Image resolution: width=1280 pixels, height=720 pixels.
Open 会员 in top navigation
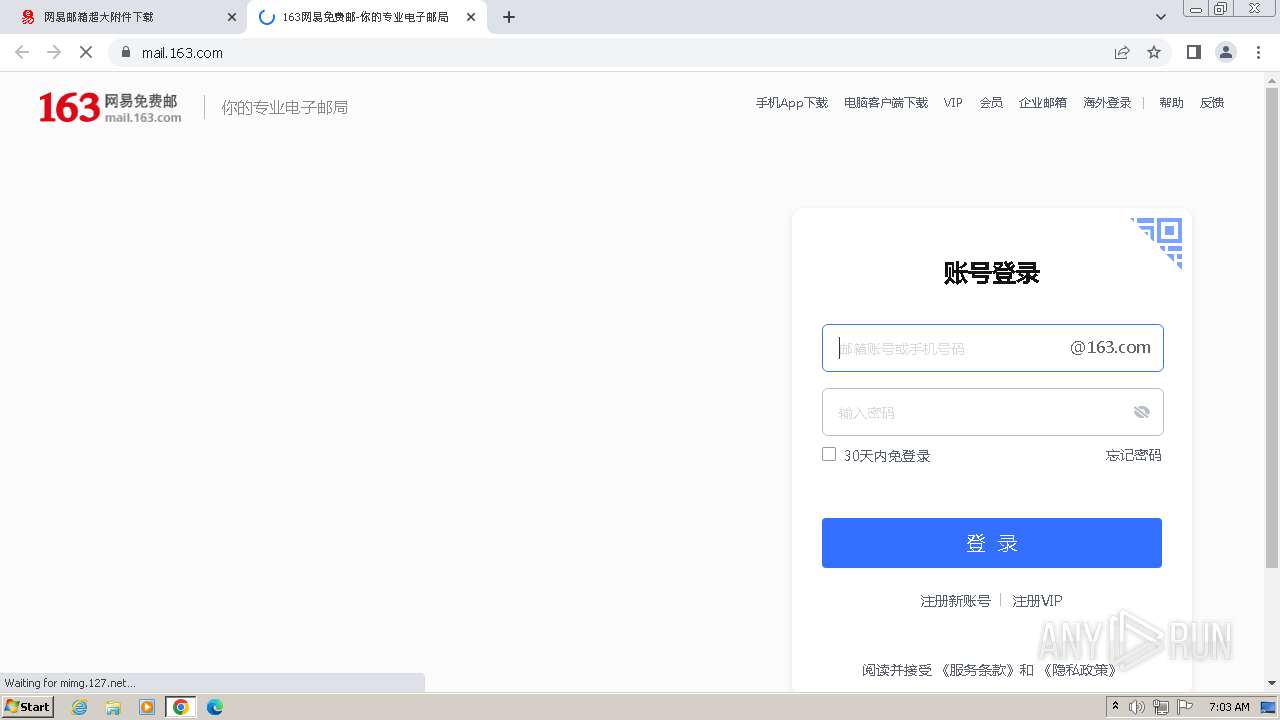(x=991, y=103)
